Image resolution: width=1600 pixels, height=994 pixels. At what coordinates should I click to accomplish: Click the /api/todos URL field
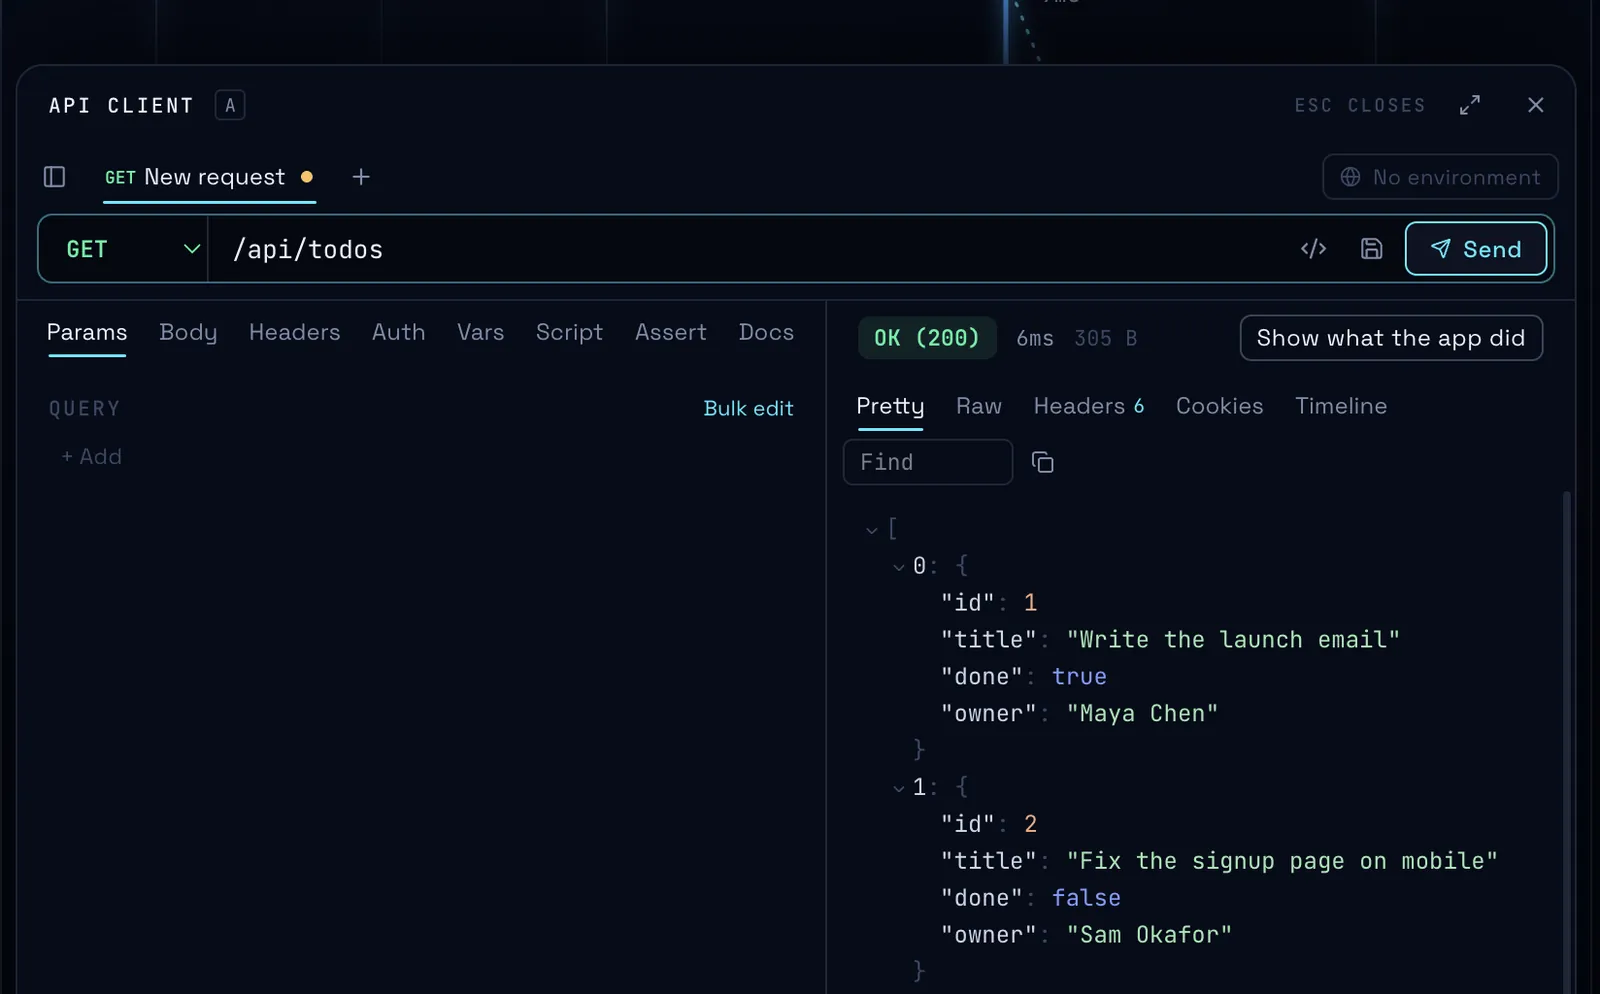(x=750, y=249)
